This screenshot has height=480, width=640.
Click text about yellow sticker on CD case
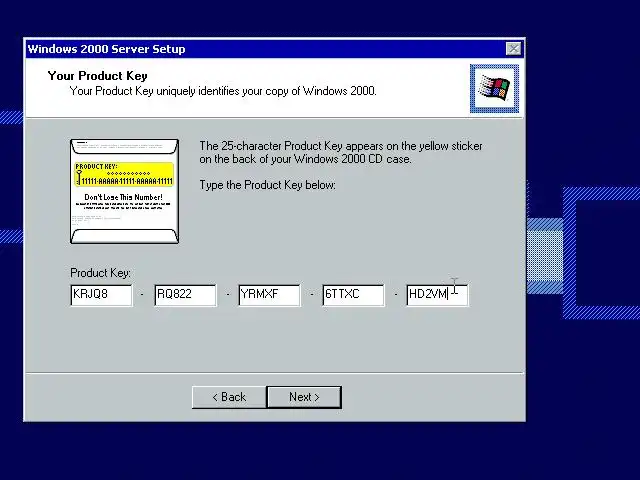pos(341,152)
